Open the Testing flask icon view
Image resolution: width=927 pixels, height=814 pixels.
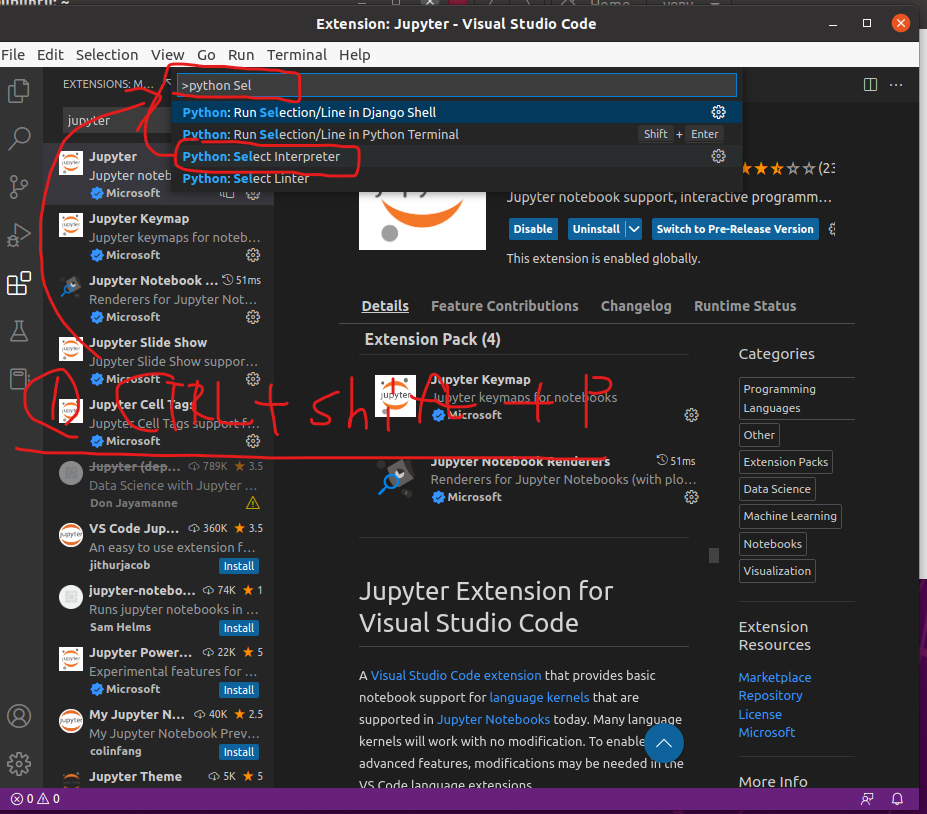[x=19, y=331]
